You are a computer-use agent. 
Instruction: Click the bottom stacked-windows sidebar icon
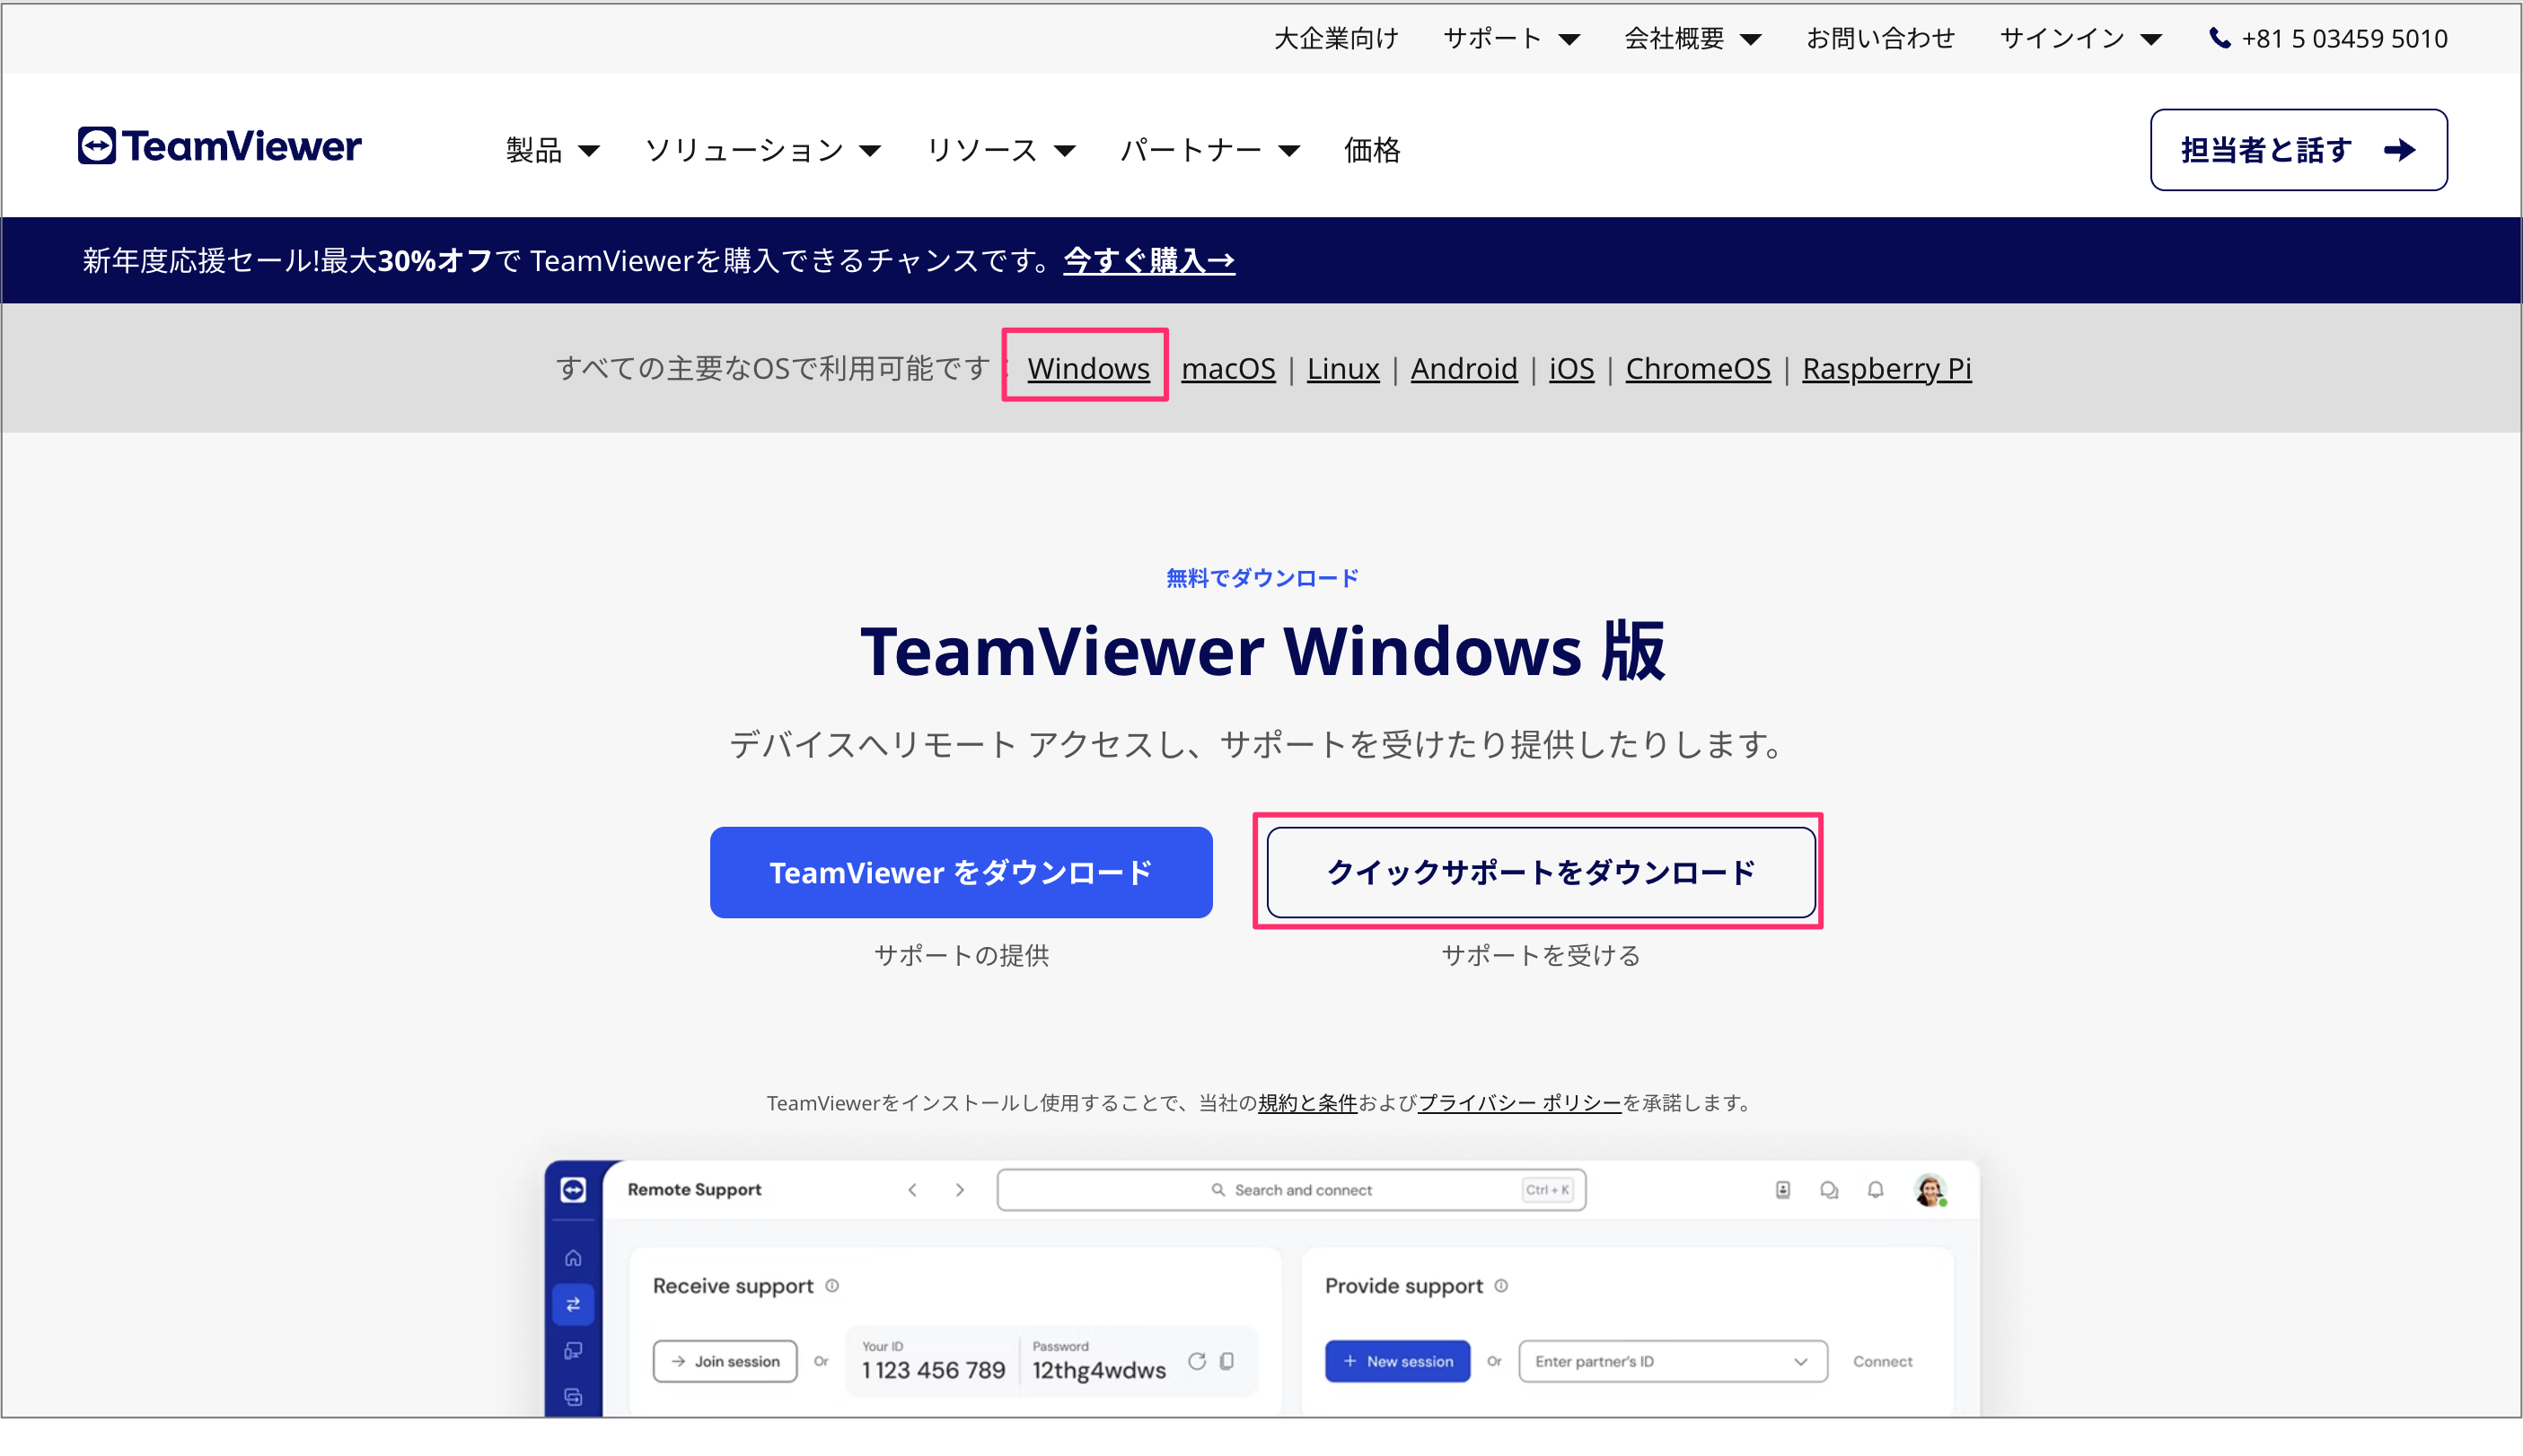pyautogui.click(x=573, y=1397)
